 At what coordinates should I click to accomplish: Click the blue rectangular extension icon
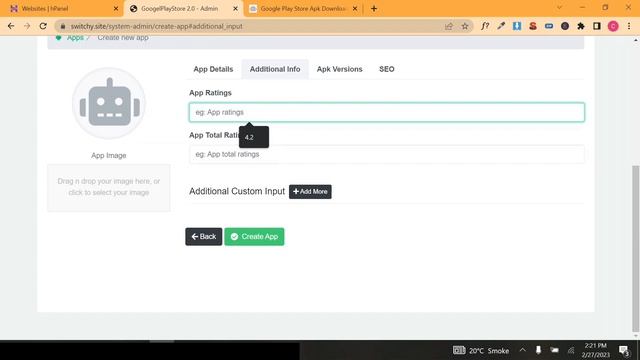pos(549,26)
